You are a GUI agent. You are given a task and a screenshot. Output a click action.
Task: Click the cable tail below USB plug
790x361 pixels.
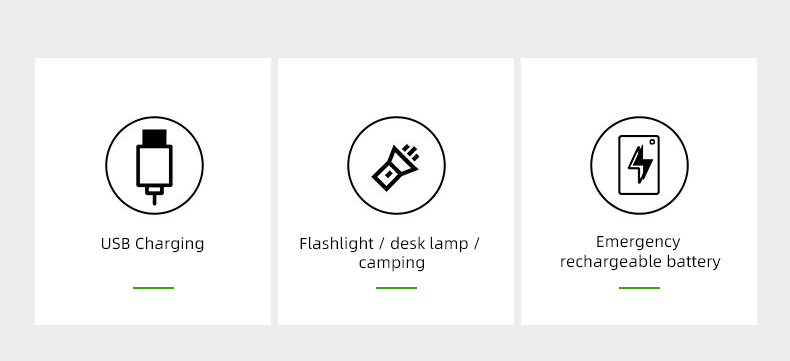click(x=154, y=195)
